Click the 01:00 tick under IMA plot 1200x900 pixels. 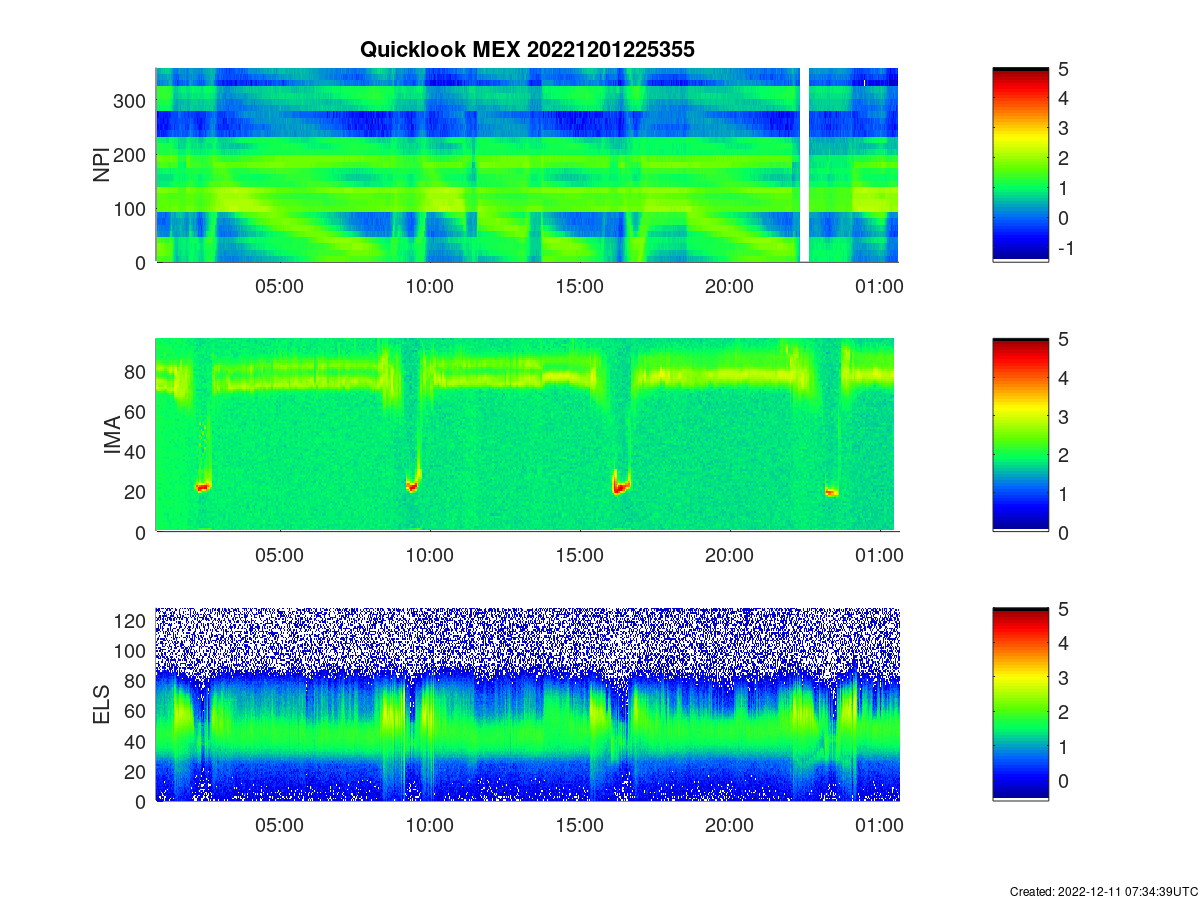pos(880,556)
